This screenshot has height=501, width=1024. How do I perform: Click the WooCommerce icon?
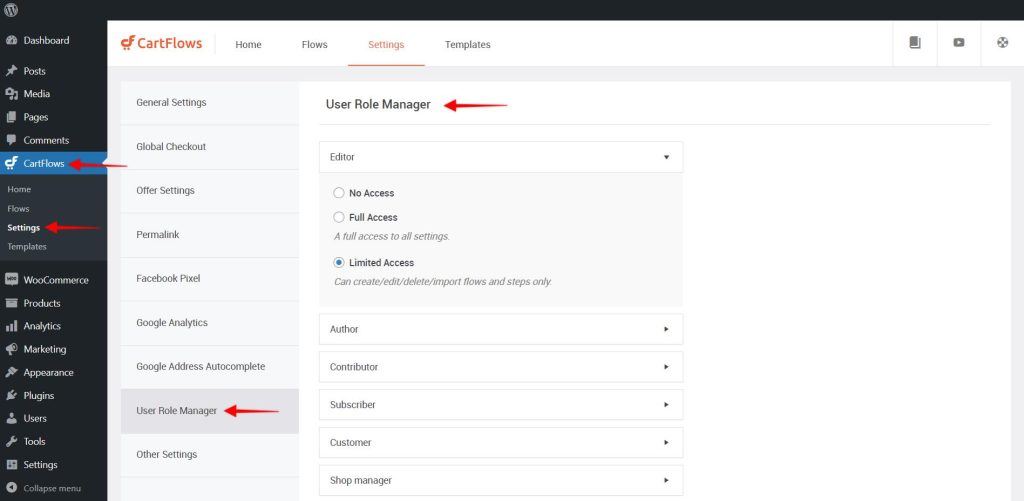(11, 280)
